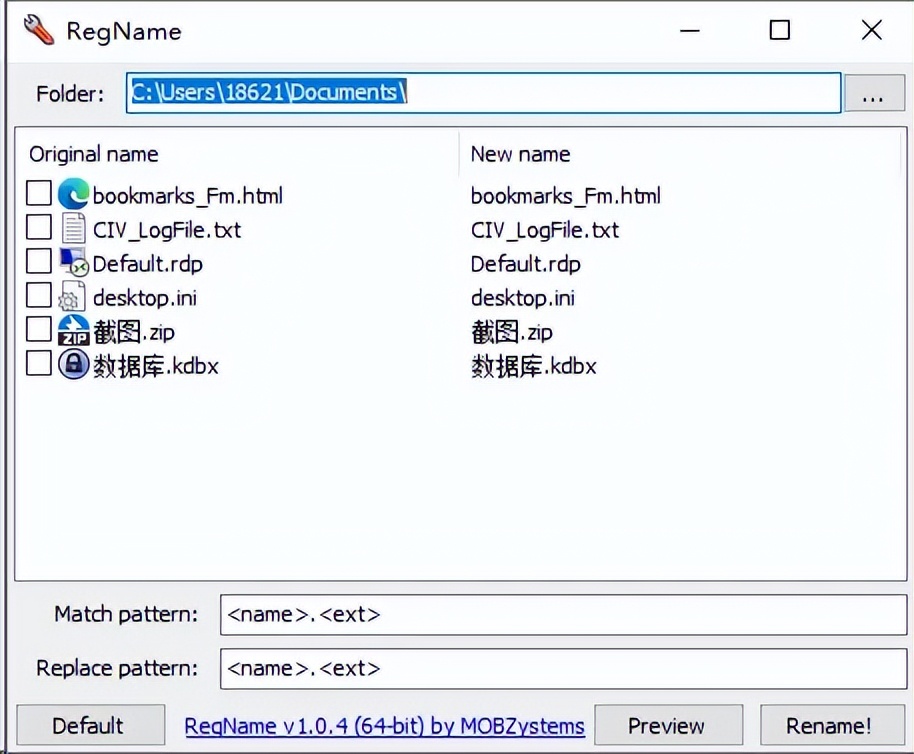Click the ZIP archive icon for 截图.zip
The height and width of the screenshot is (754, 914).
(x=73, y=331)
